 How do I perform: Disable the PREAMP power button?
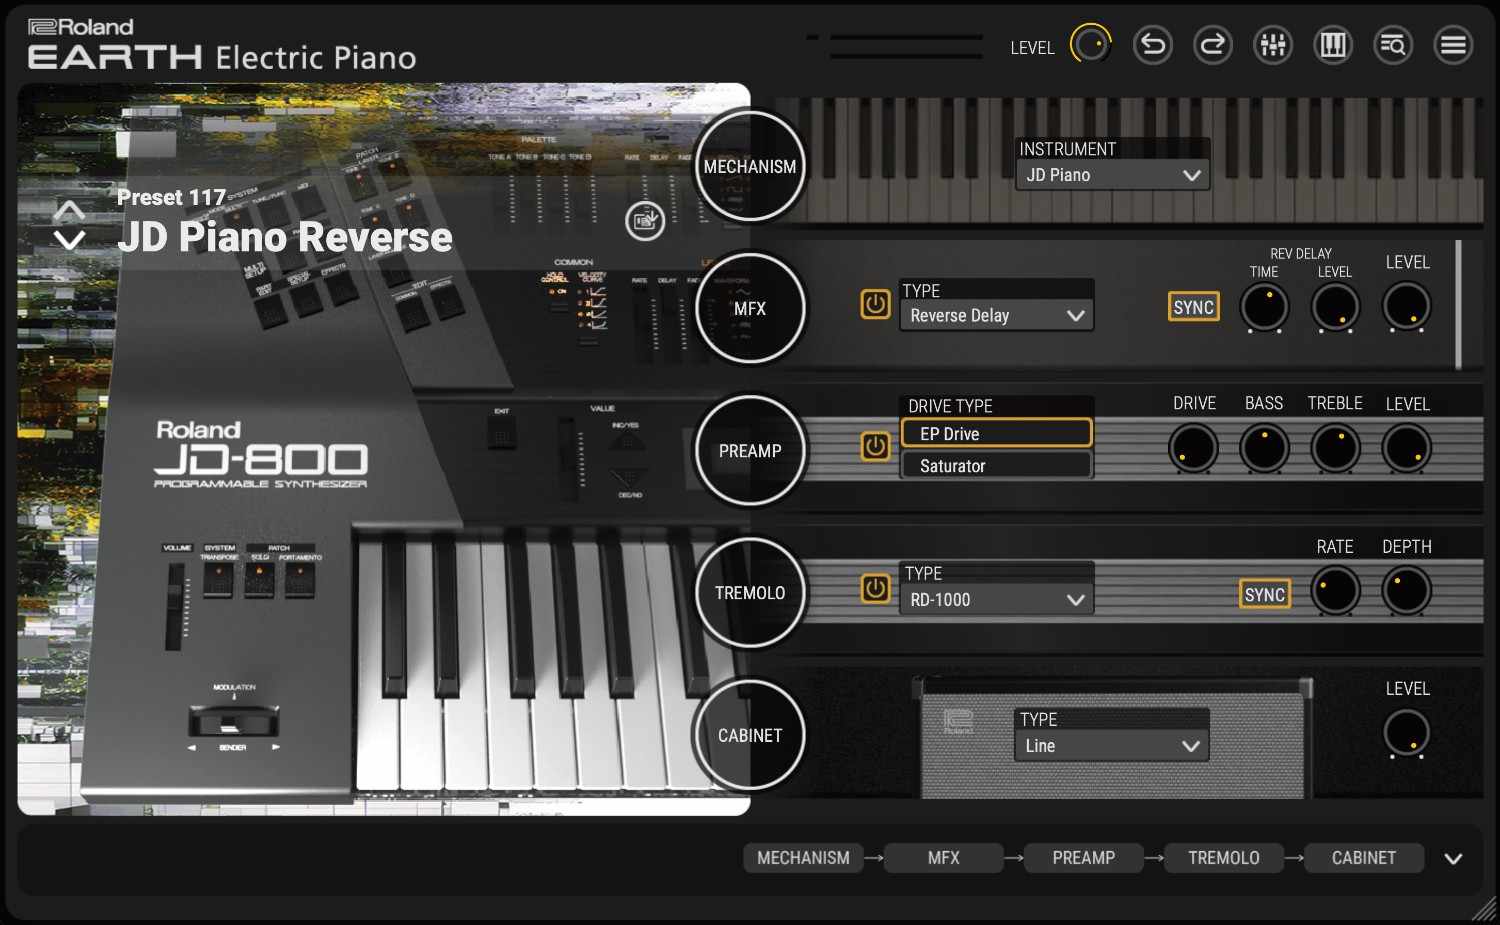pos(875,447)
